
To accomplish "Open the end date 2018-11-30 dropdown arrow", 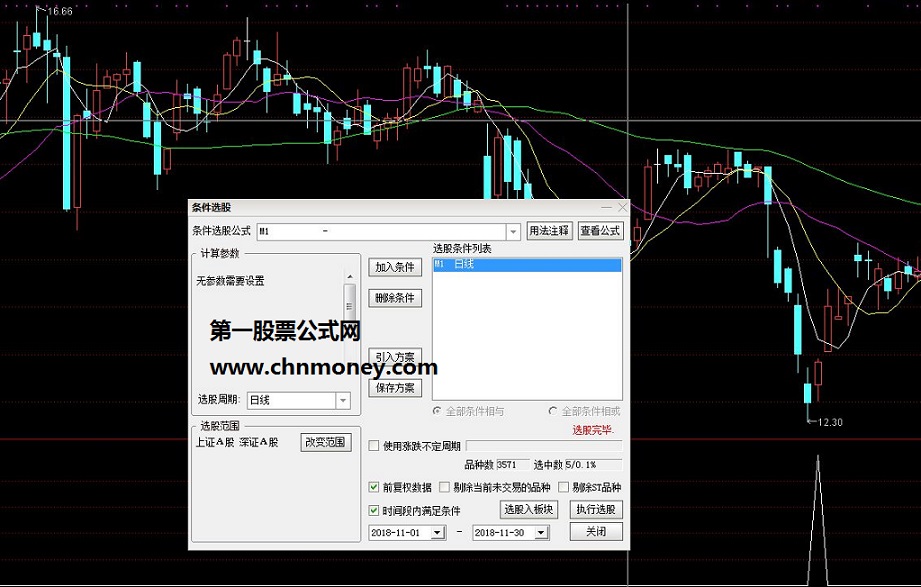I will tap(541, 533).
